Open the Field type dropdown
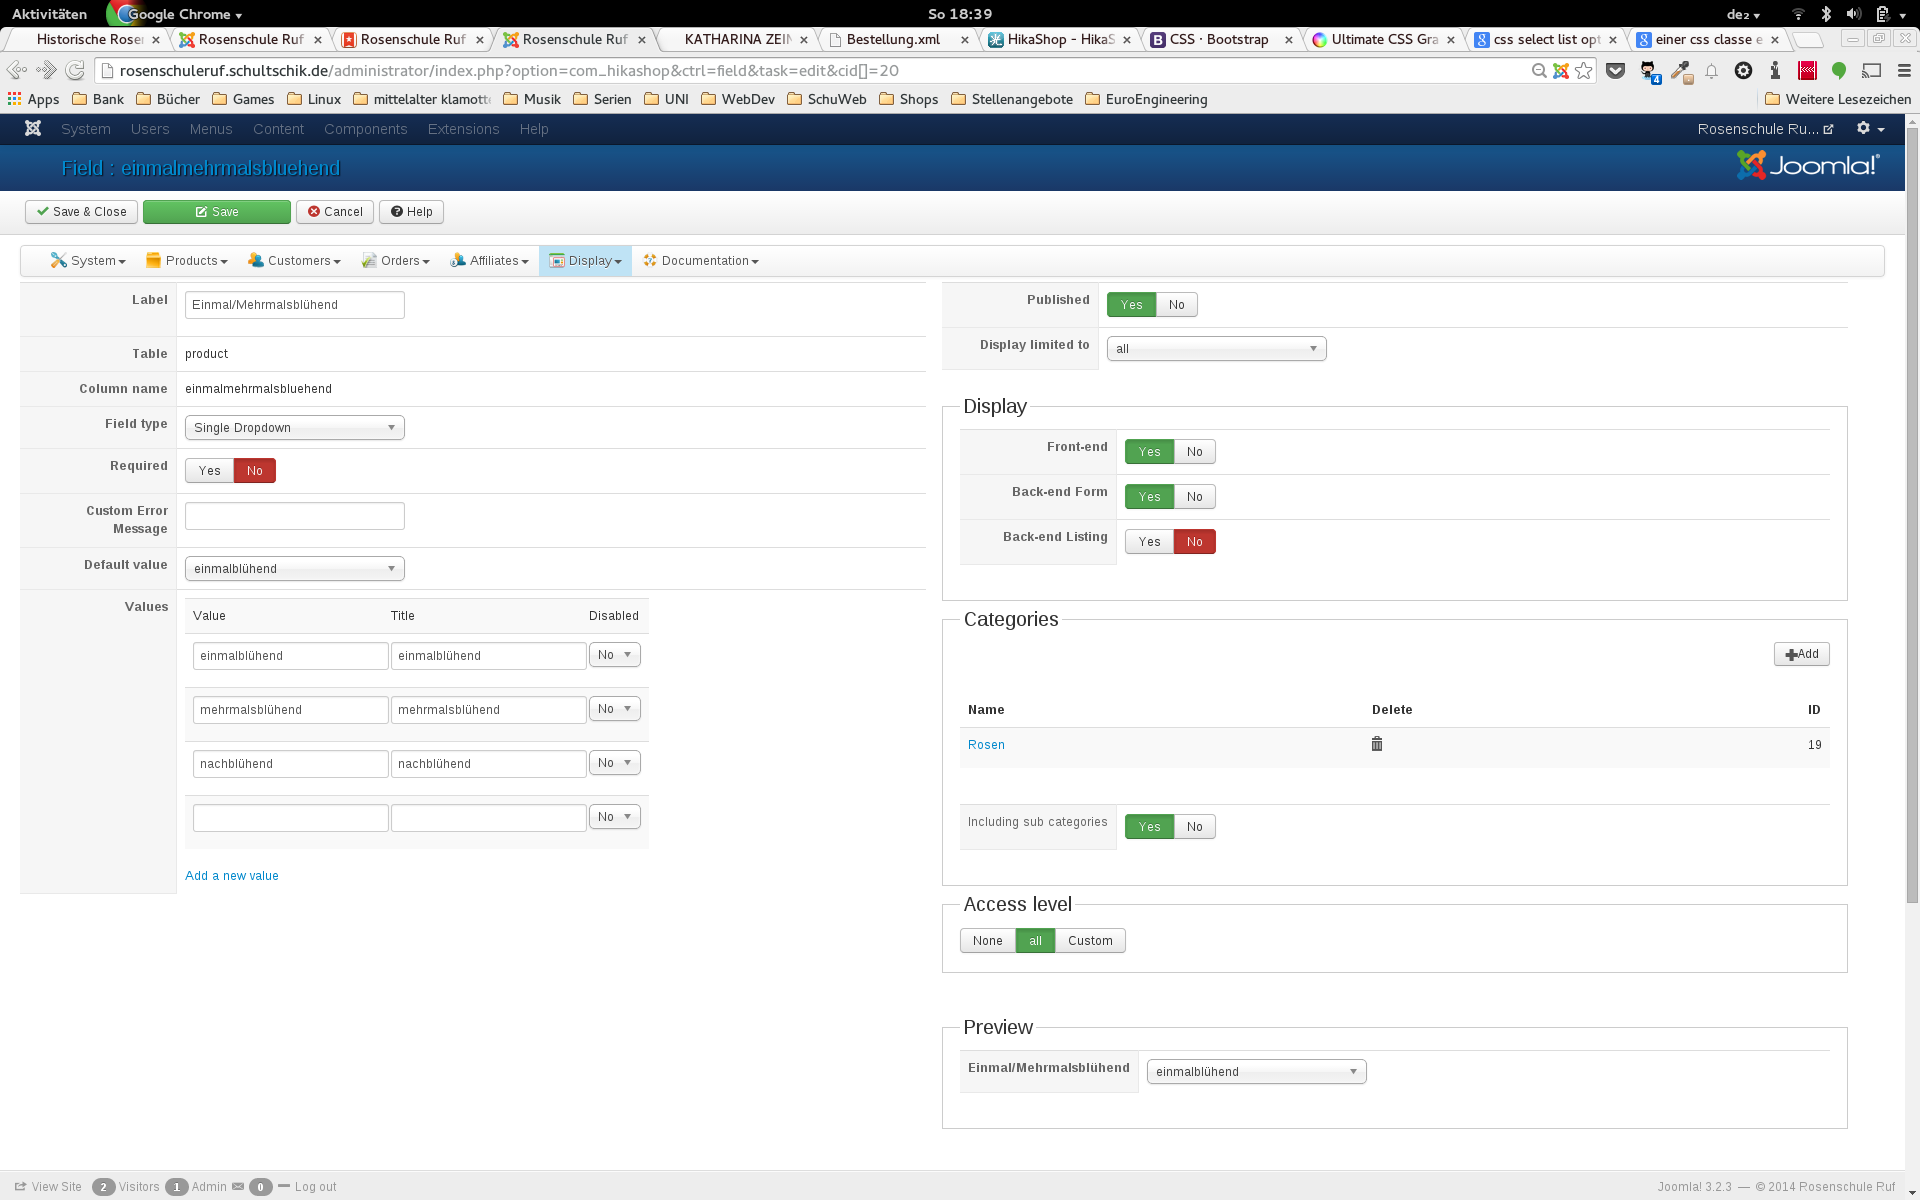The width and height of the screenshot is (1920, 1200). 294,428
